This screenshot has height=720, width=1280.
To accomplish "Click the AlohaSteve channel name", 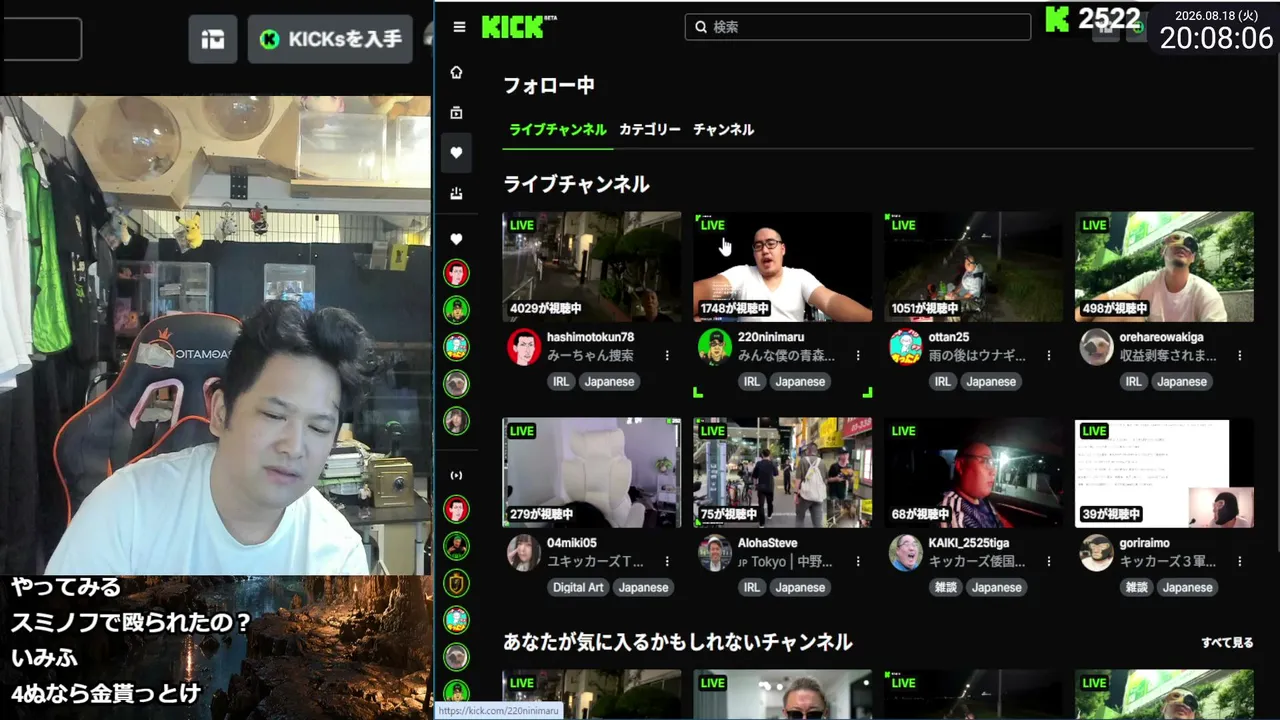I will click(x=768, y=543).
